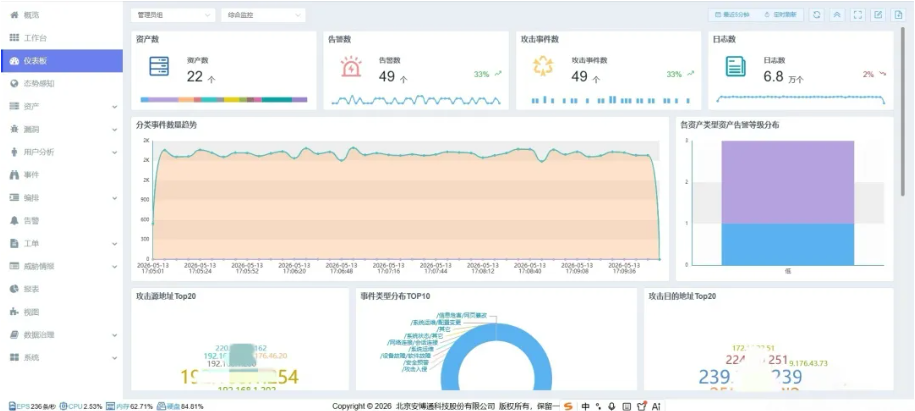Click the 资产数 server stack icon

coord(159,67)
